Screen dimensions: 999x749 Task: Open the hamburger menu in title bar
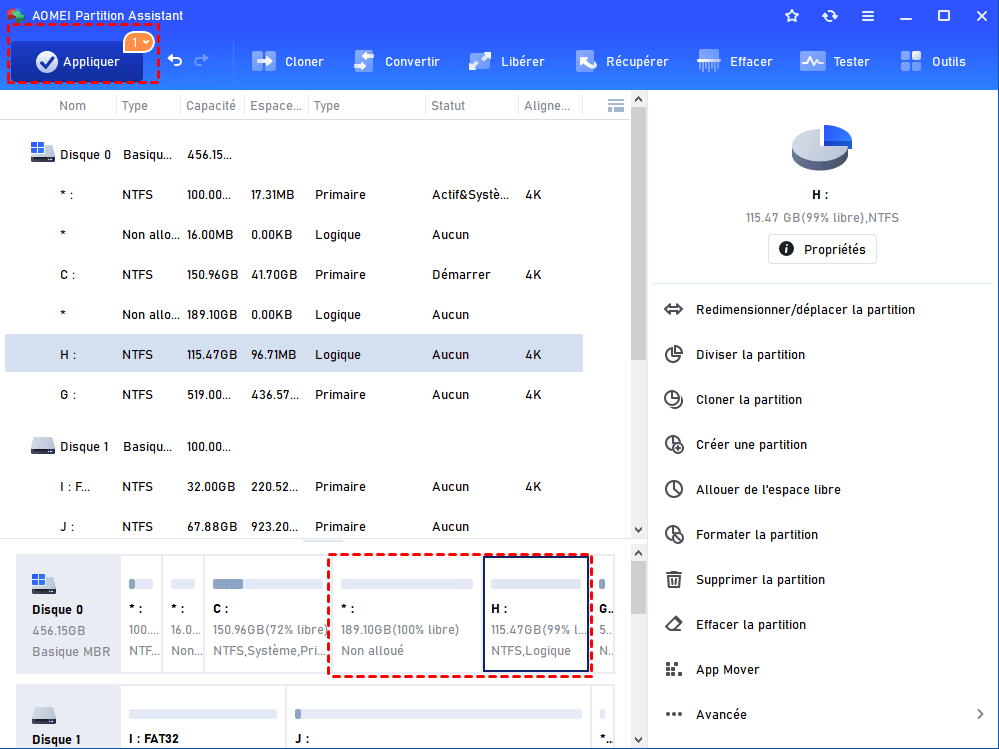pos(868,16)
